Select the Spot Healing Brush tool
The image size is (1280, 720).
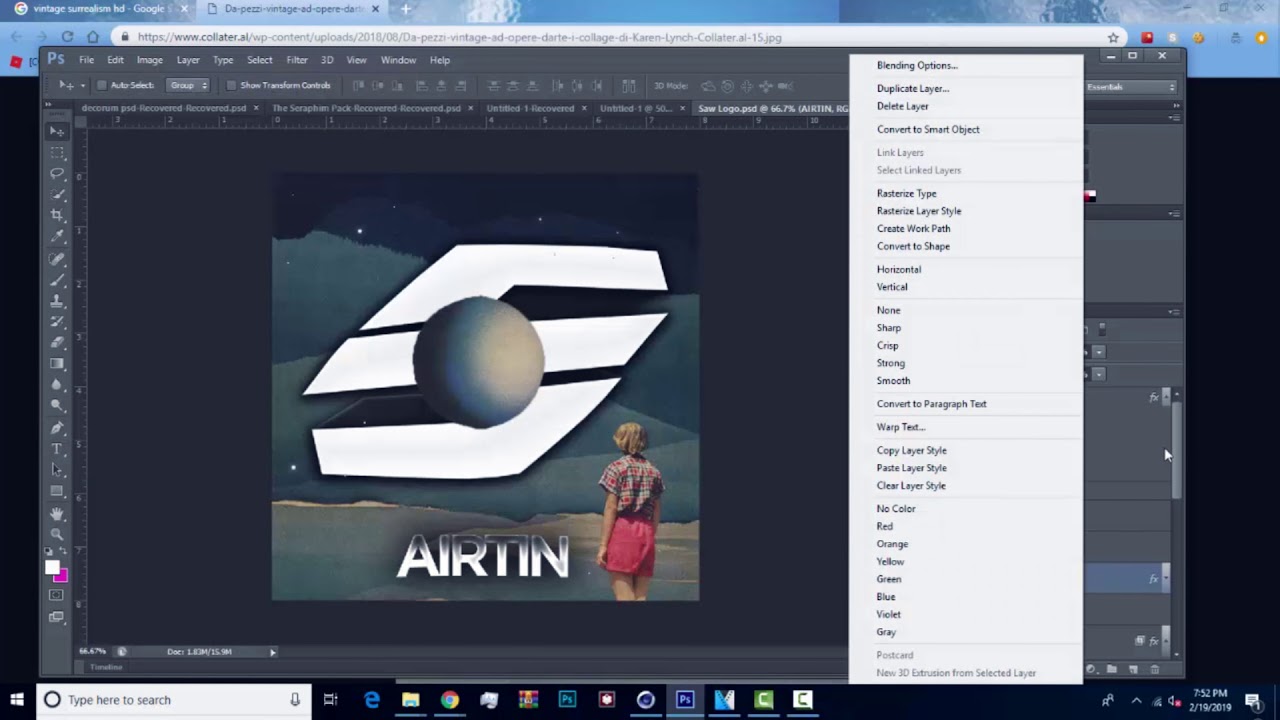pos(57,258)
